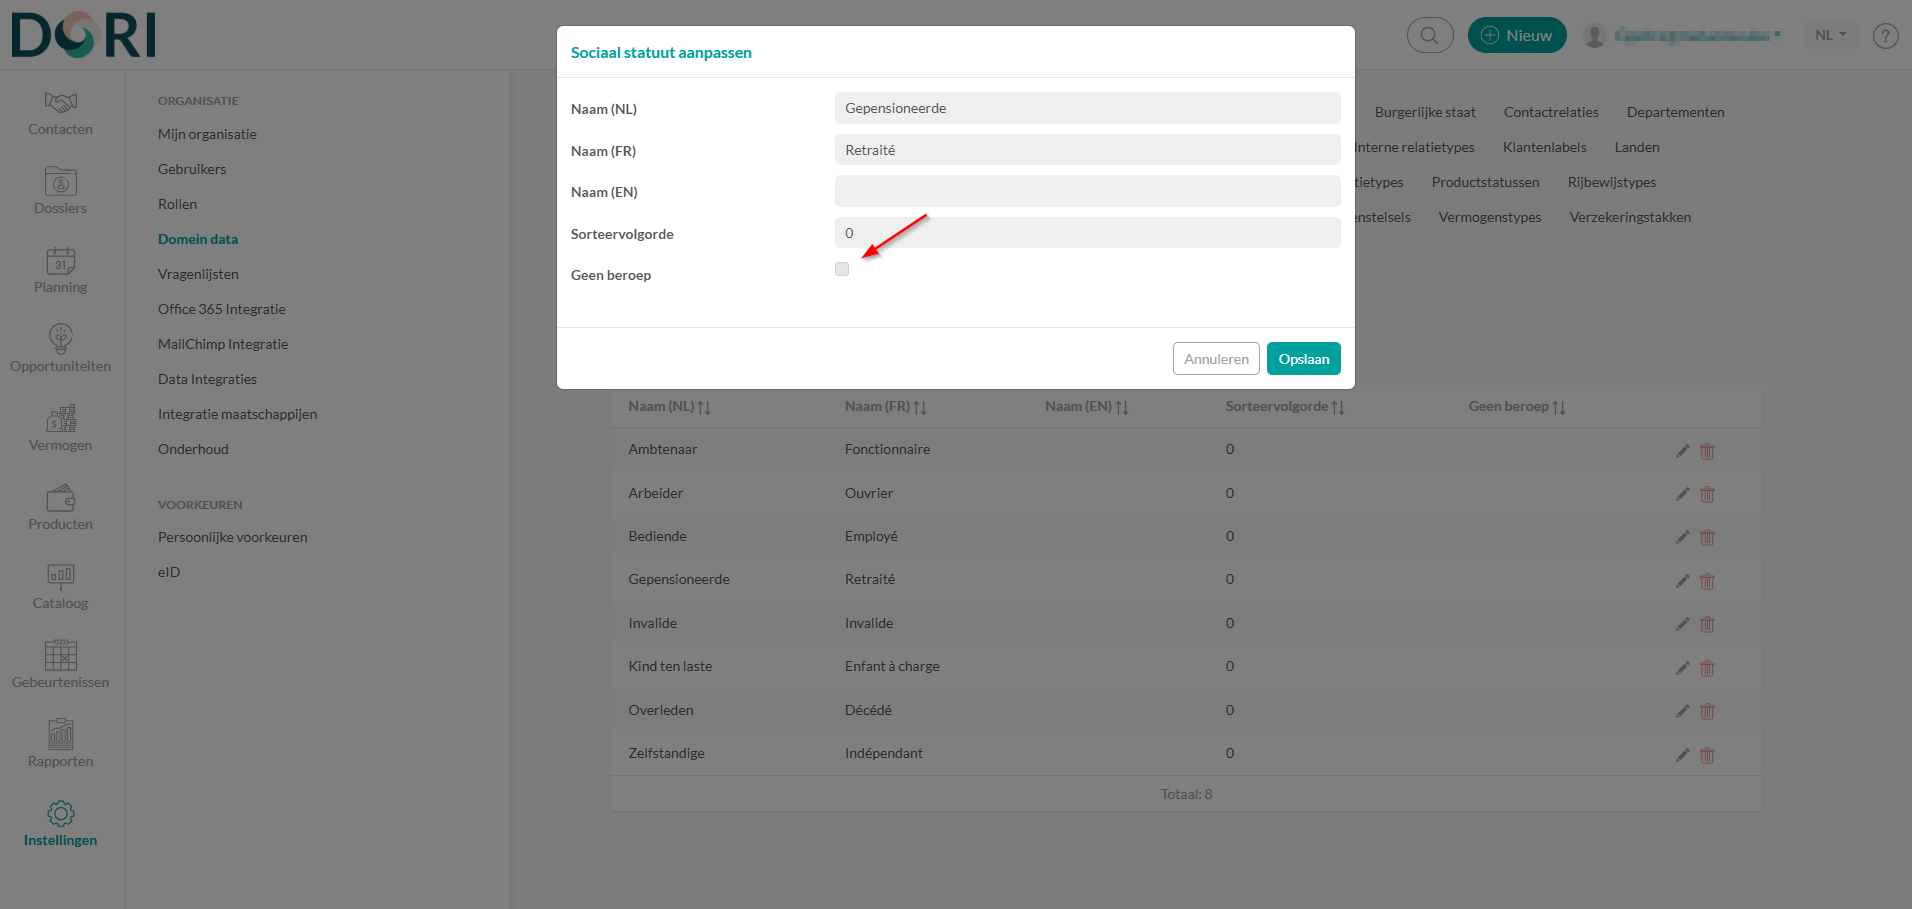Toggle the Geen beroep checkbox
The width and height of the screenshot is (1912, 909).
click(x=842, y=269)
